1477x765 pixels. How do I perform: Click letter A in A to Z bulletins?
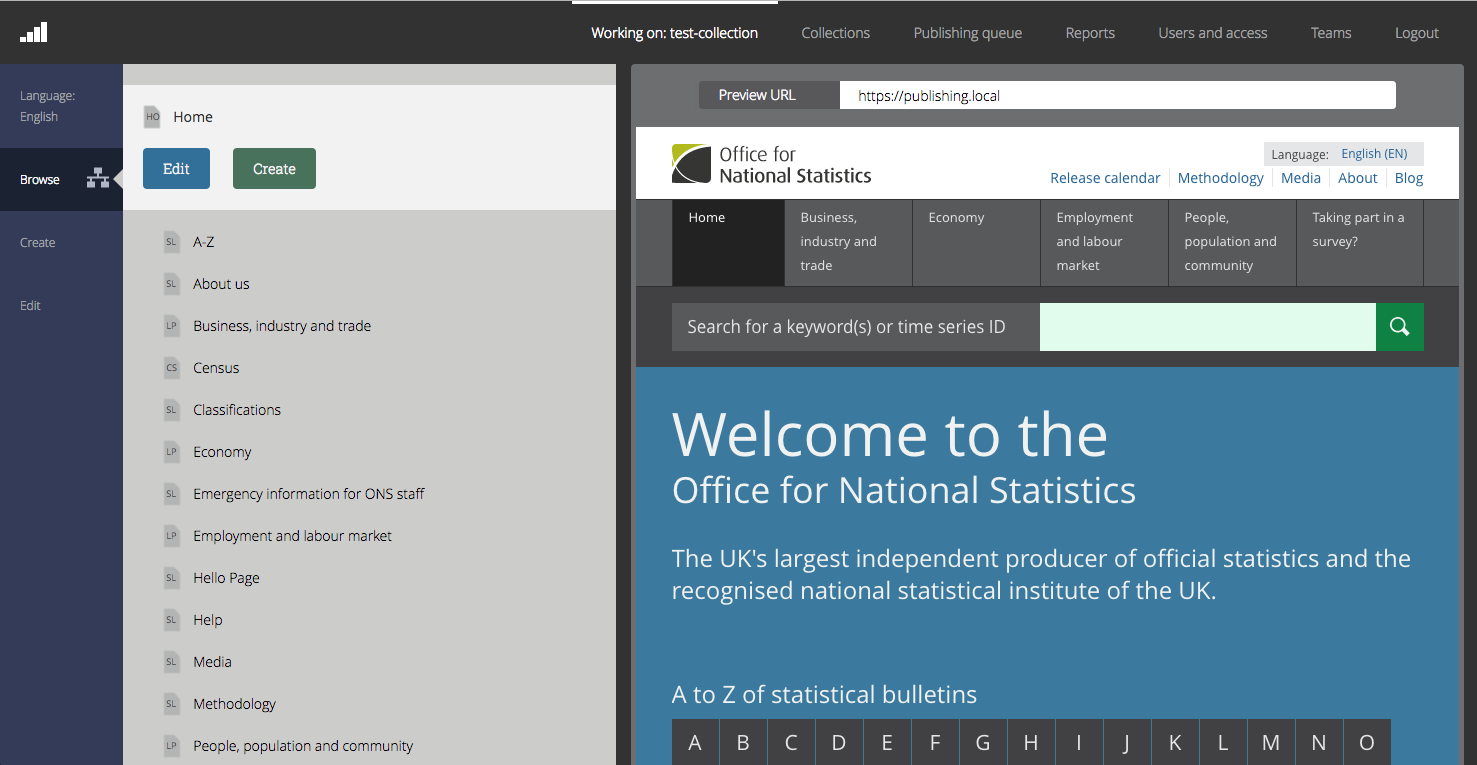(695, 743)
